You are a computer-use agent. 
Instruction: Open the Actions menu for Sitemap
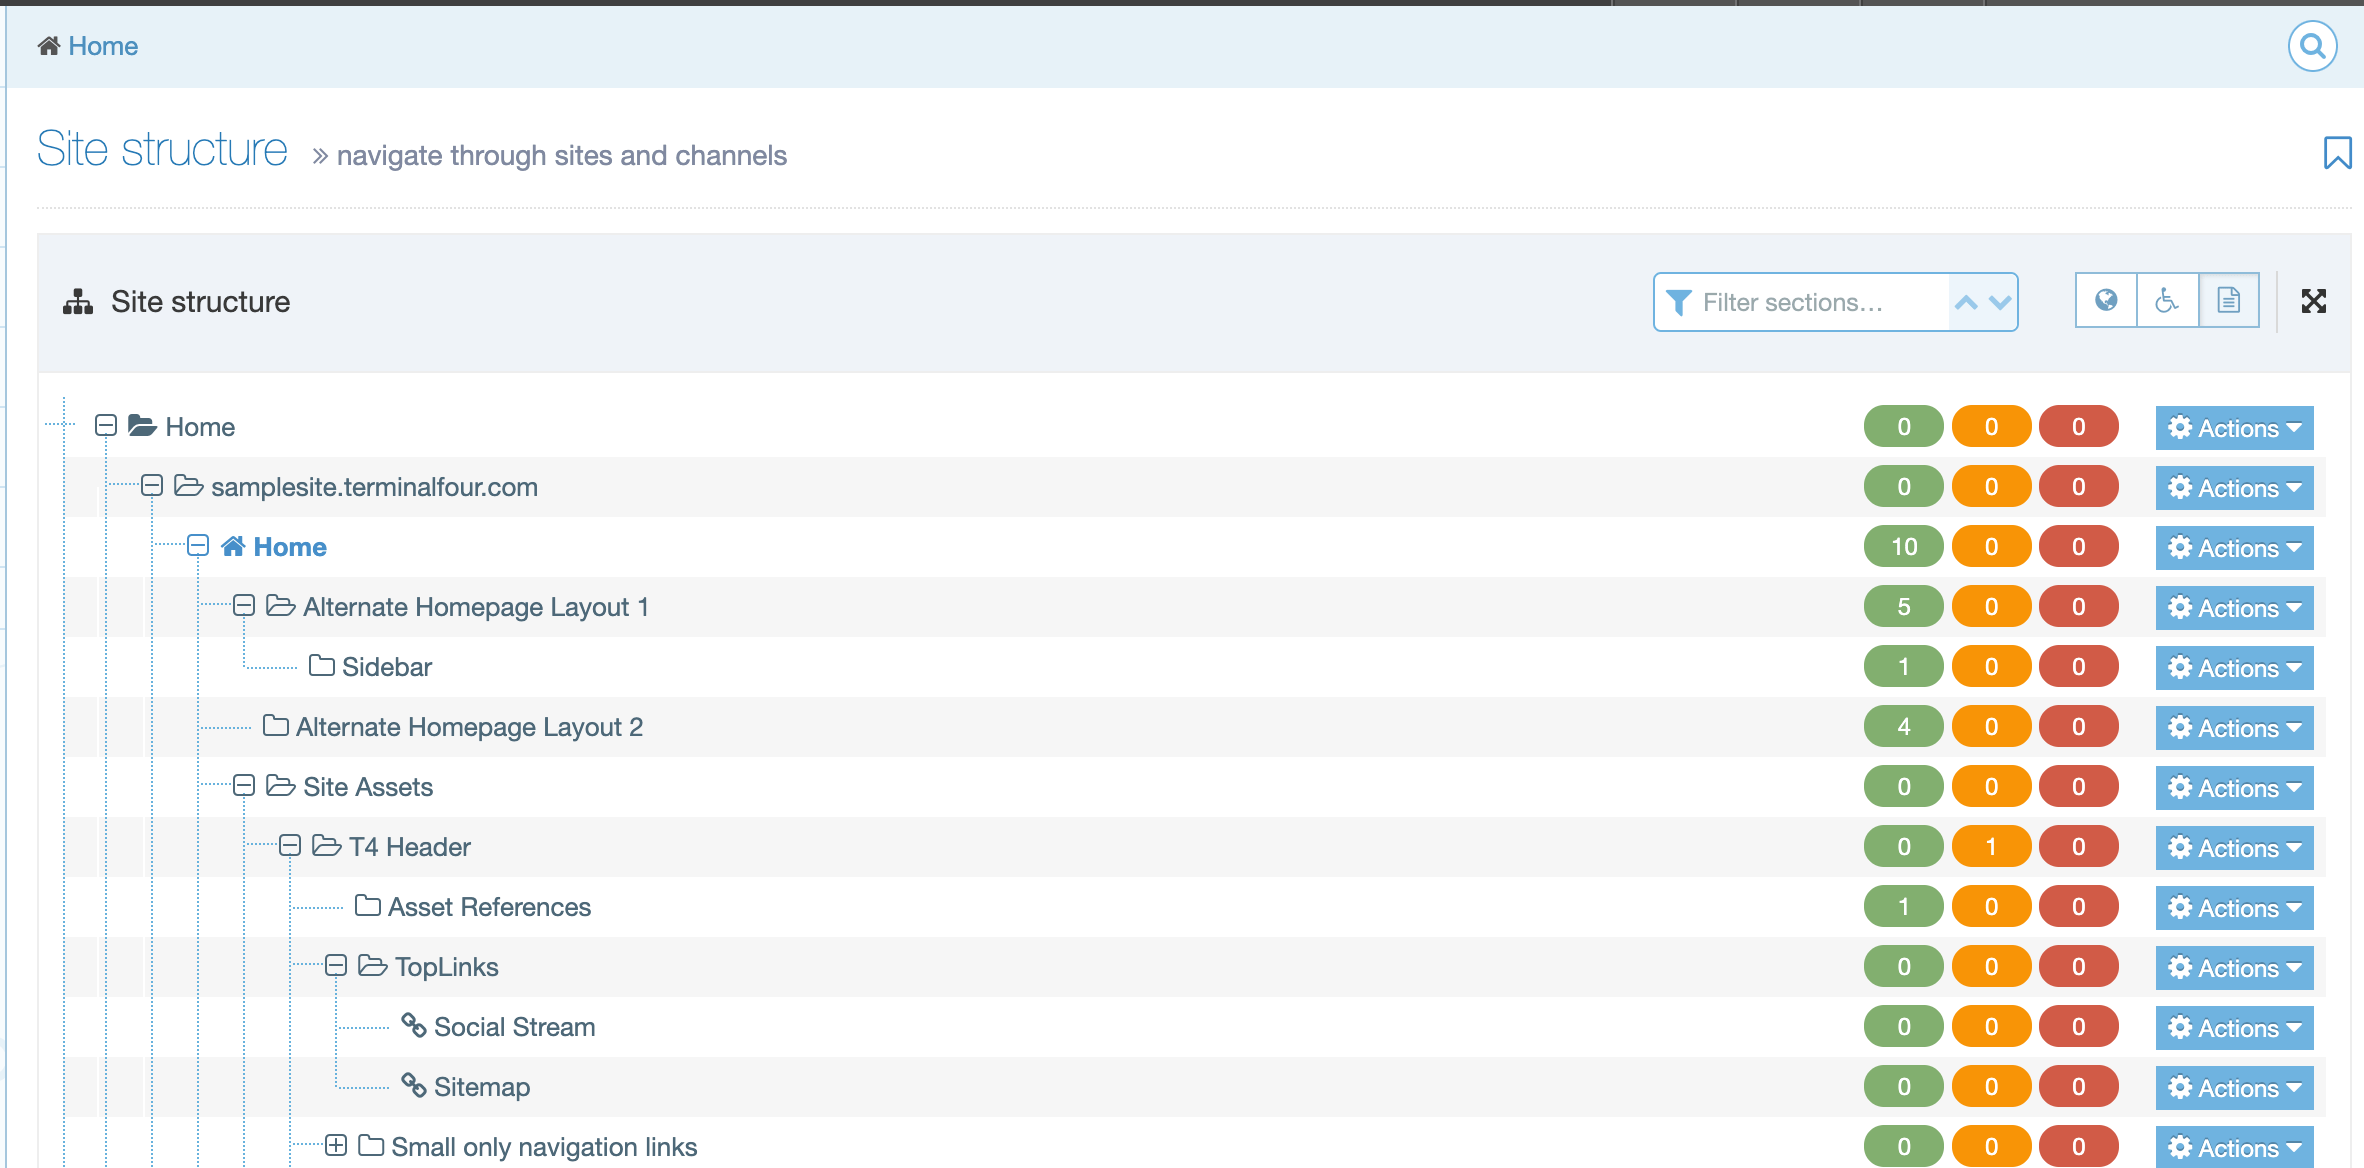point(2234,1088)
